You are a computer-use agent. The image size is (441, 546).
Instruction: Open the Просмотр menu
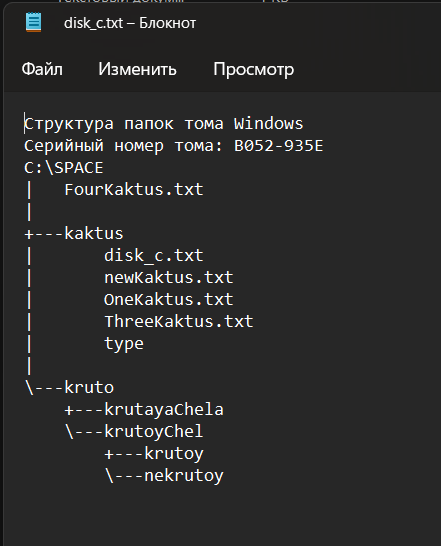click(x=254, y=69)
